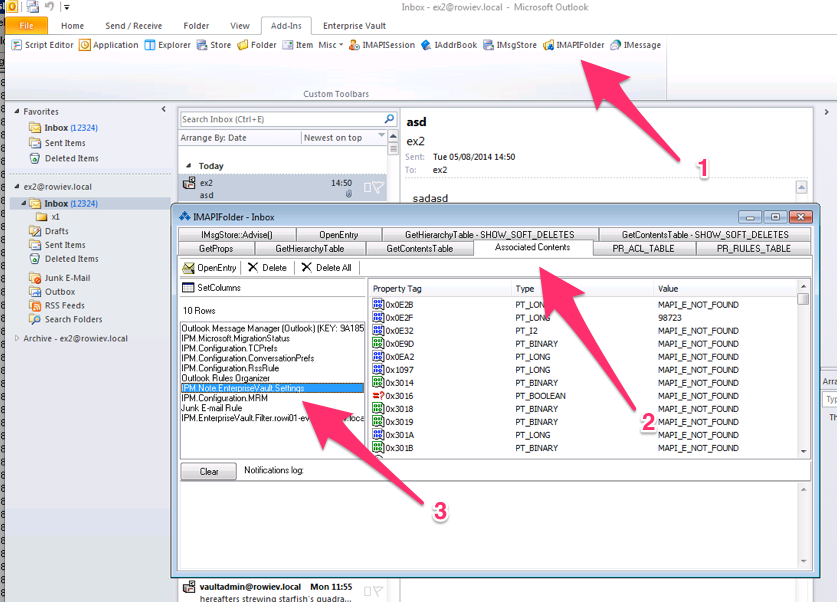Image resolution: width=837 pixels, height=602 pixels.
Task: Click the Application toolbar icon
Action: pos(109,45)
